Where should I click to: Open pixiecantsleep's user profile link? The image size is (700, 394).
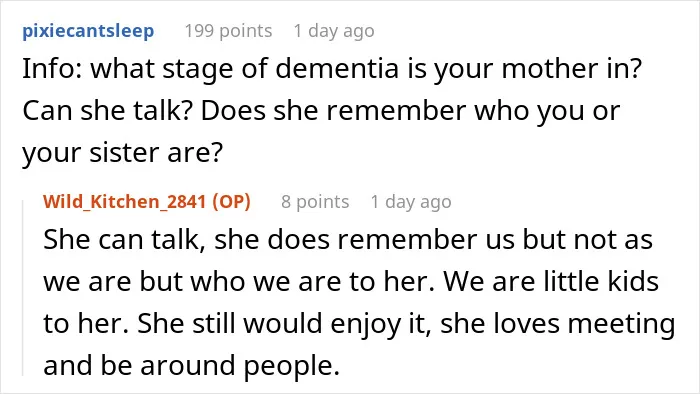click(x=88, y=31)
